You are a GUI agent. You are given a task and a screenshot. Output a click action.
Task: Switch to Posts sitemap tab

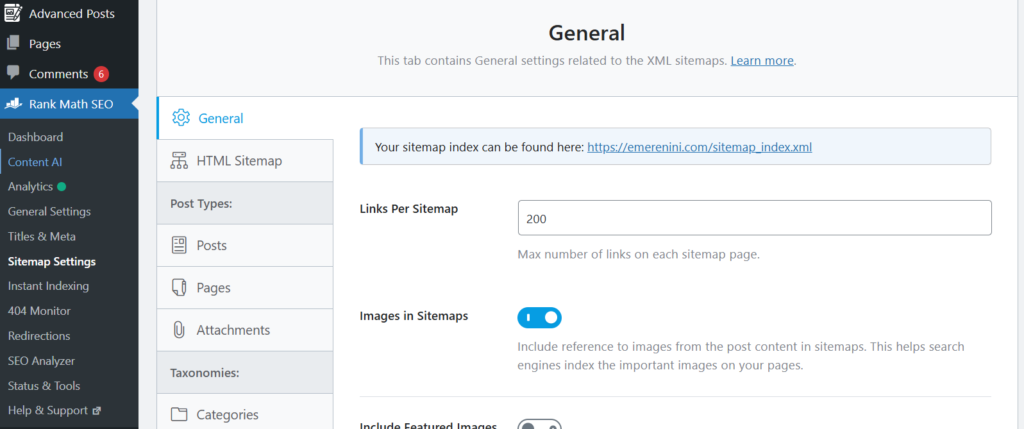(245, 246)
